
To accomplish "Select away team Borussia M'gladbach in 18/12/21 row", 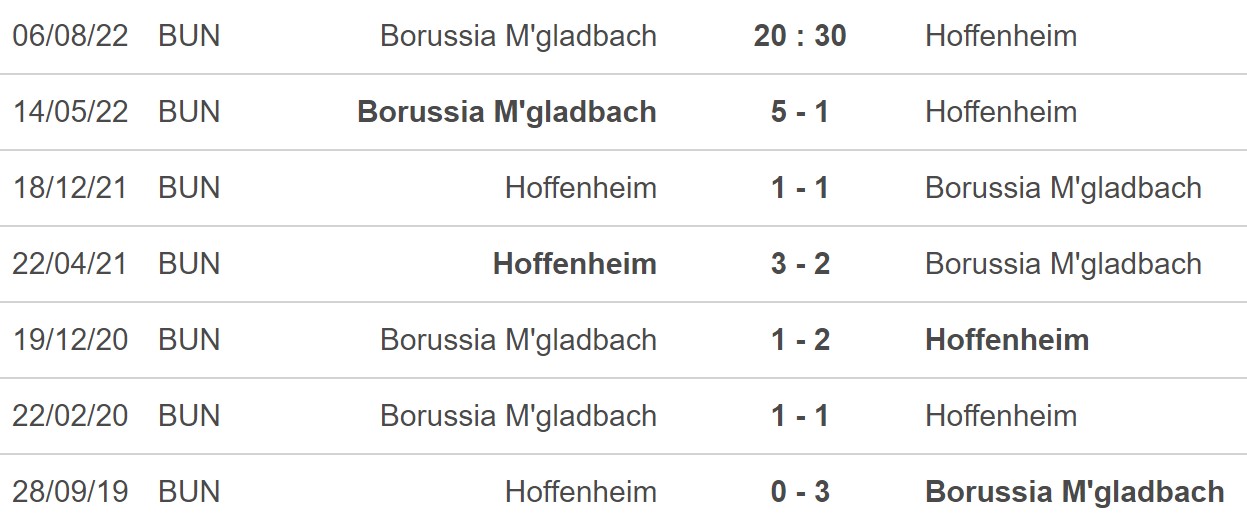I will (1063, 188).
